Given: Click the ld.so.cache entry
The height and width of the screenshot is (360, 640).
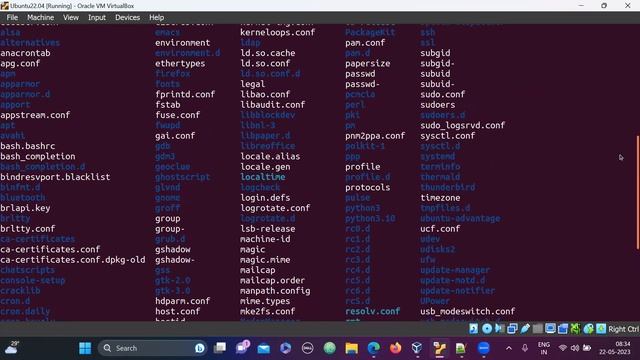Looking at the screenshot, I should 268,53.
